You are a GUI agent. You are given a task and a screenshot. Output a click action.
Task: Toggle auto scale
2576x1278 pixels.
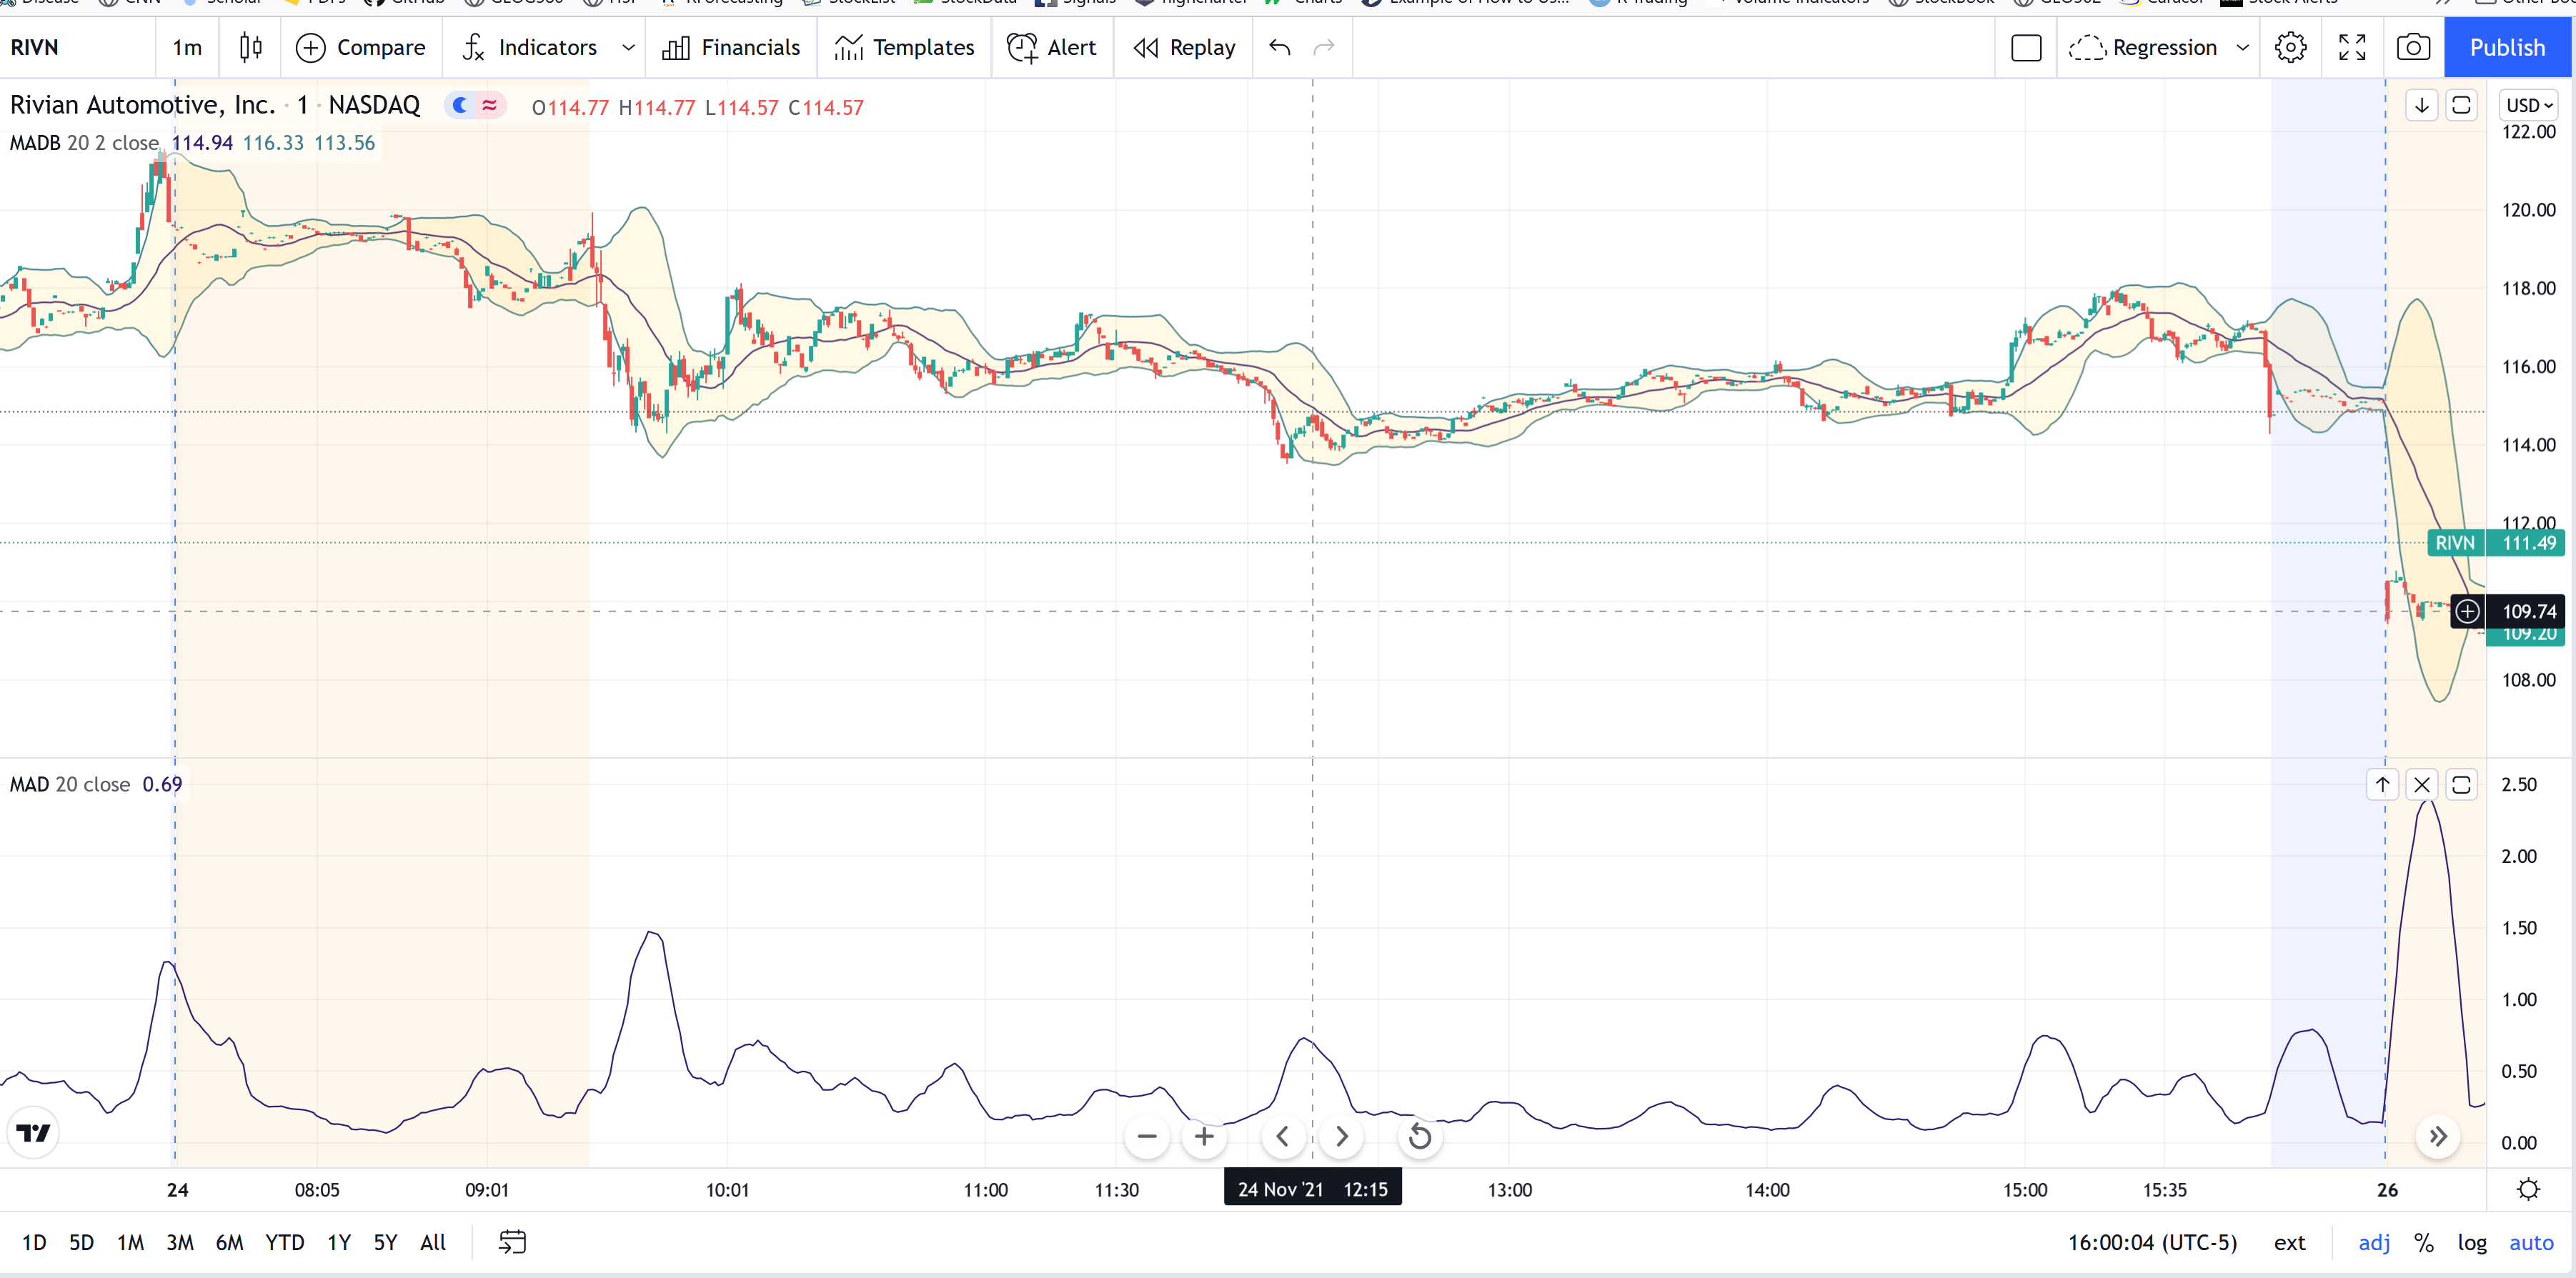click(x=2531, y=1242)
